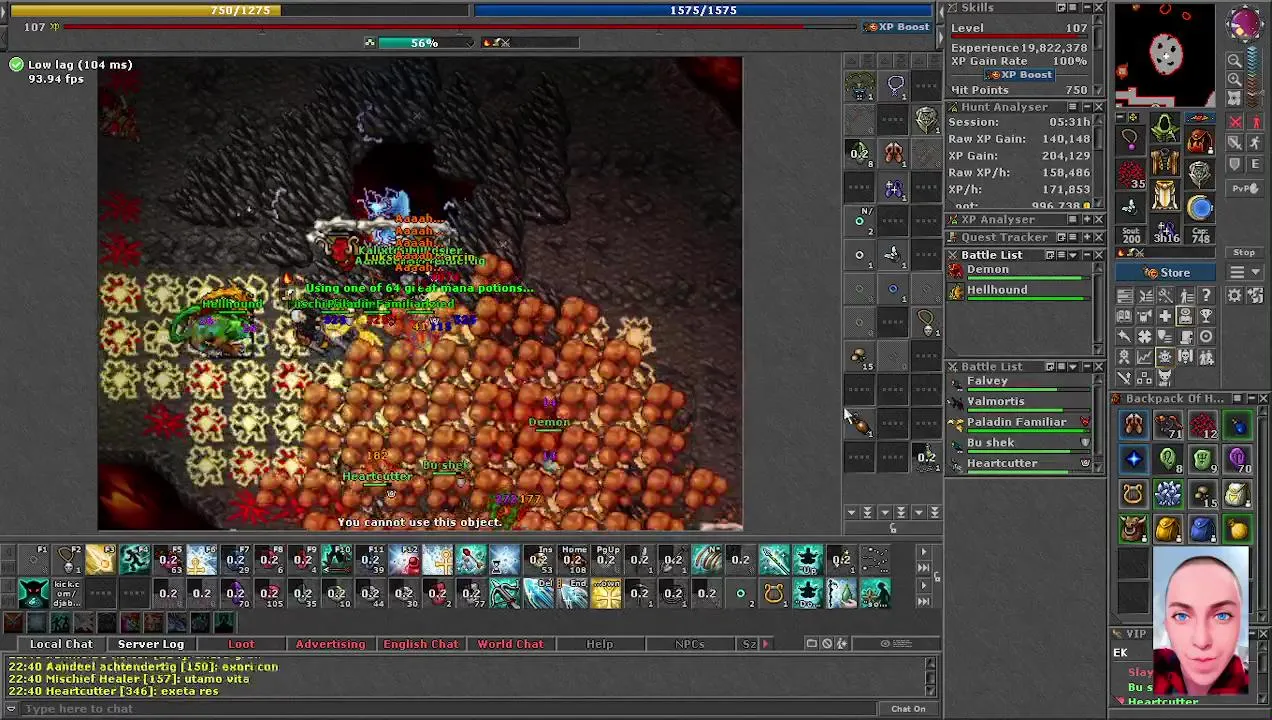Click the Stop button under the minimap
Image resolution: width=1272 pixels, height=720 pixels.
[x=1244, y=252]
